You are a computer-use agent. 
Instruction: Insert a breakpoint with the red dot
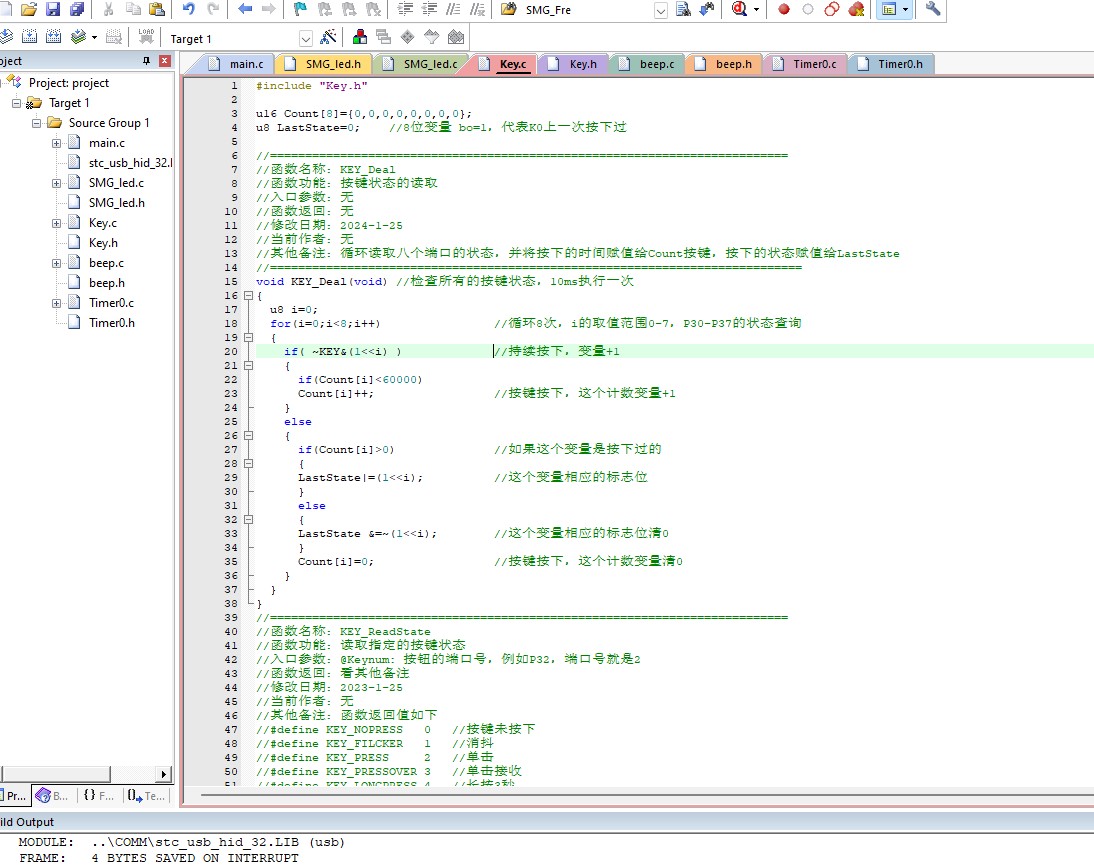[784, 9]
